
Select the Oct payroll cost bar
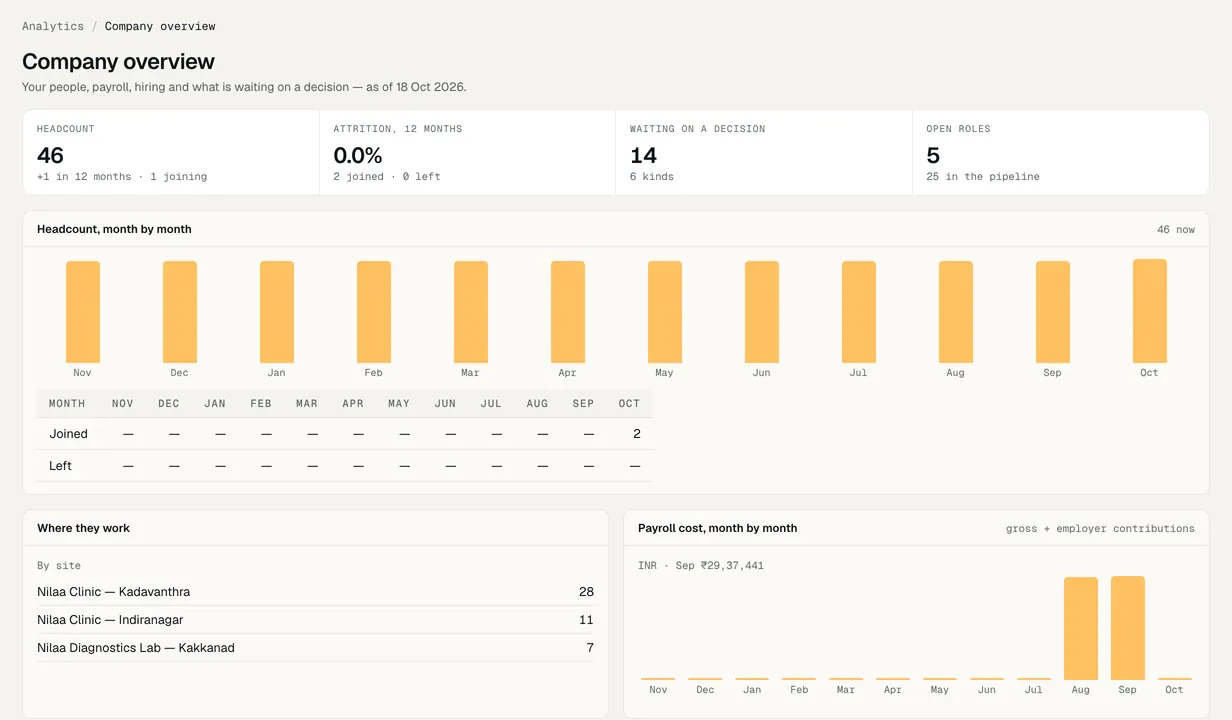click(x=1175, y=679)
